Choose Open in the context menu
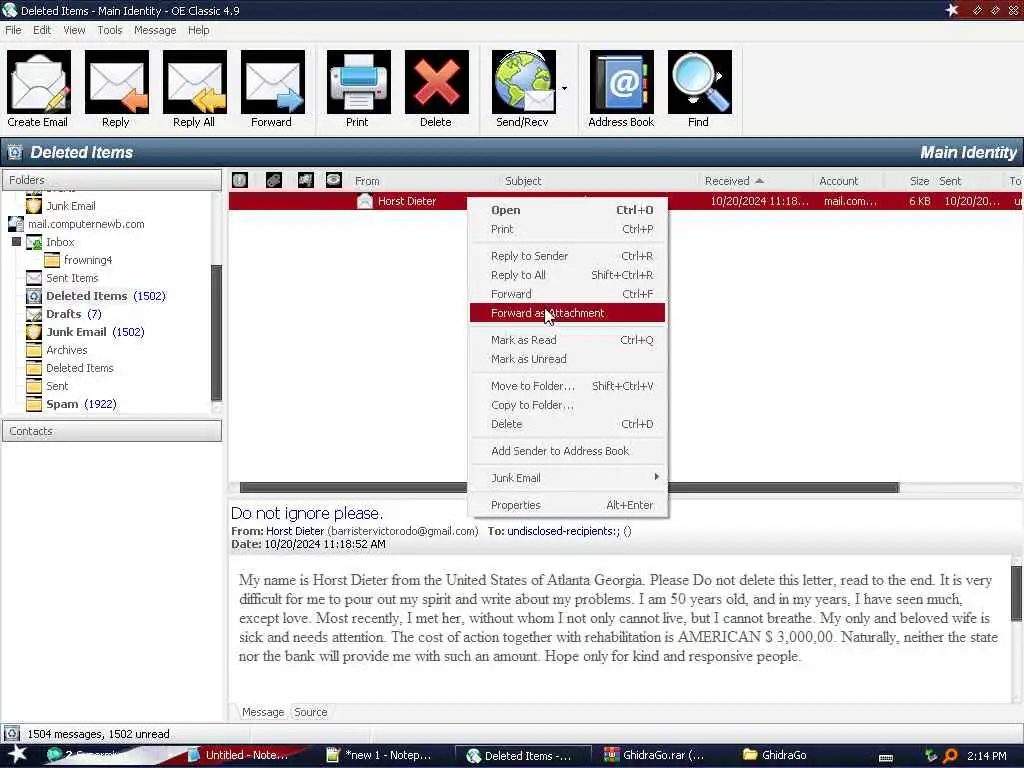 pyautogui.click(x=568, y=210)
